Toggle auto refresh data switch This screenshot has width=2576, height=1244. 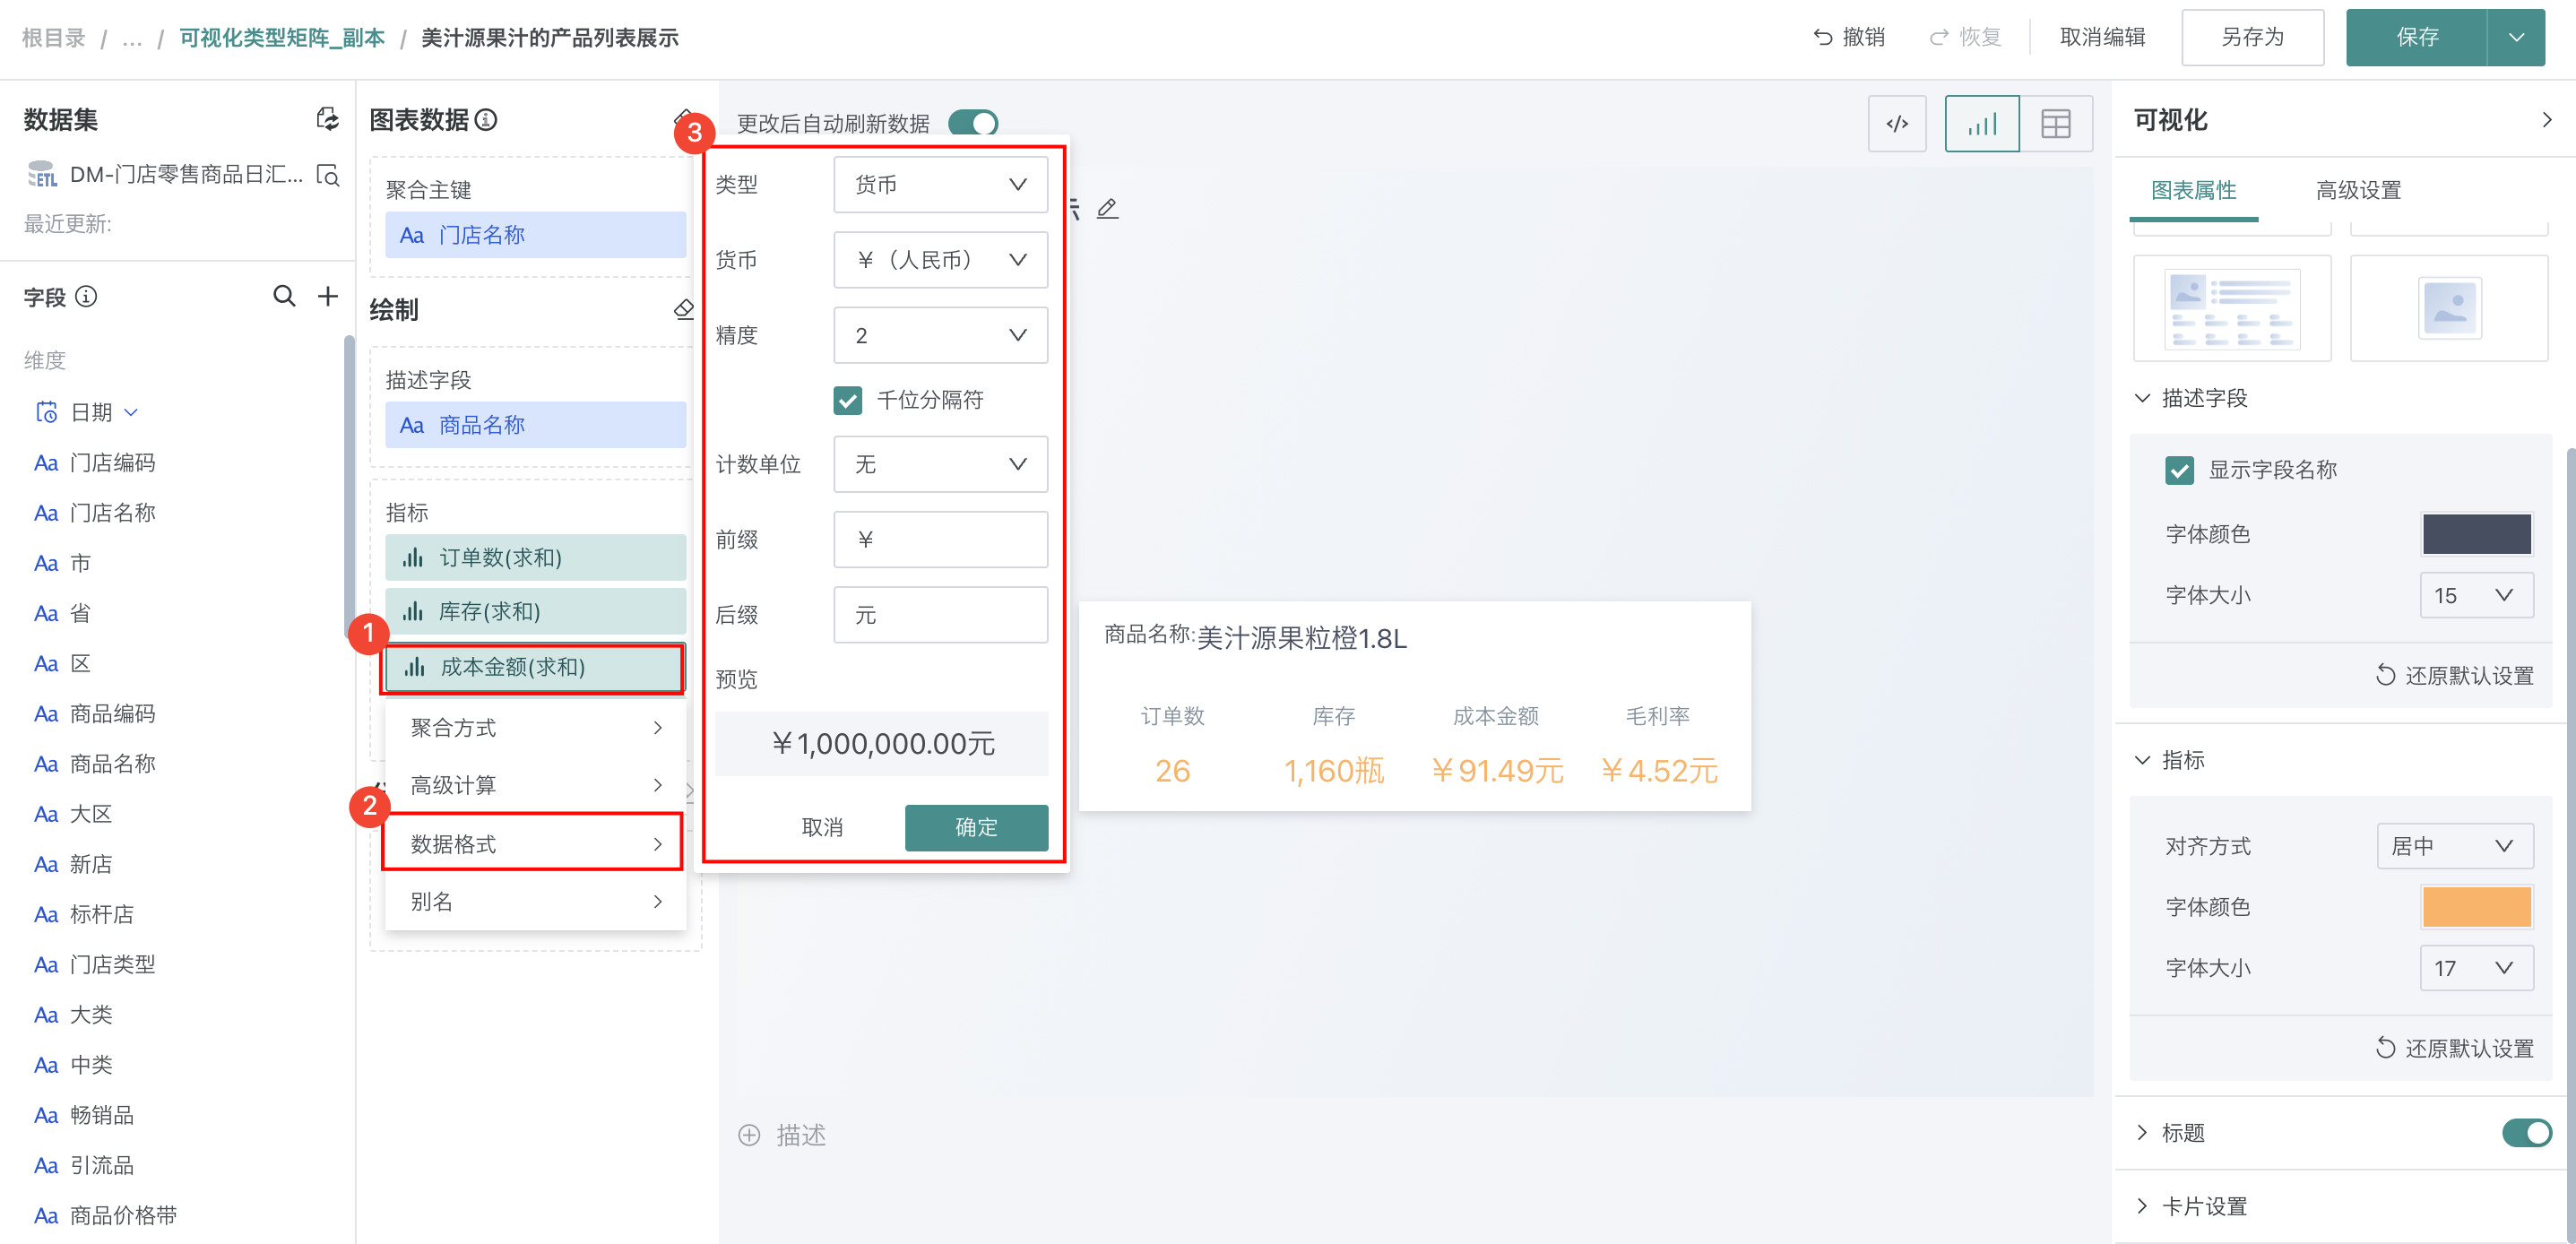(x=973, y=123)
